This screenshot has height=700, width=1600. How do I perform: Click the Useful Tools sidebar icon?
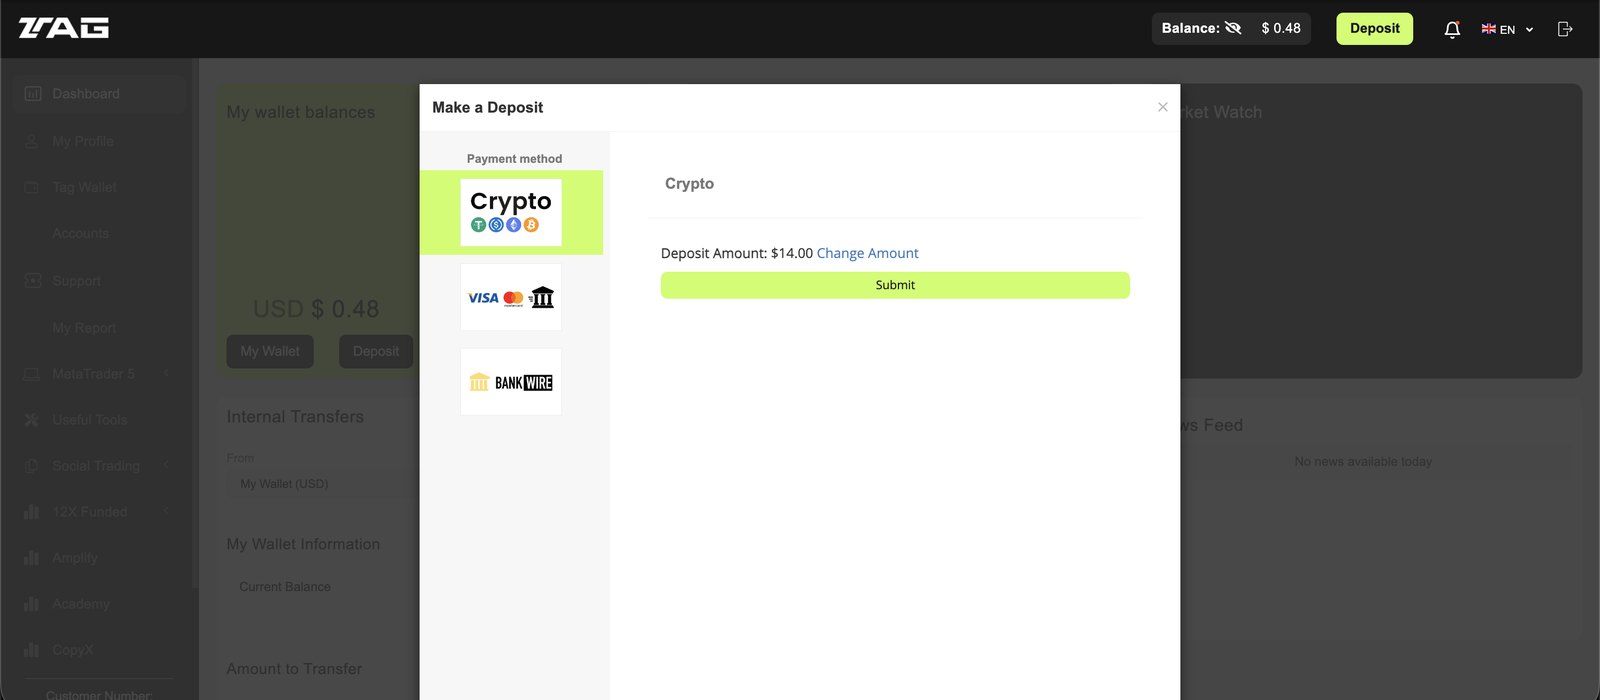tap(32, 420)
